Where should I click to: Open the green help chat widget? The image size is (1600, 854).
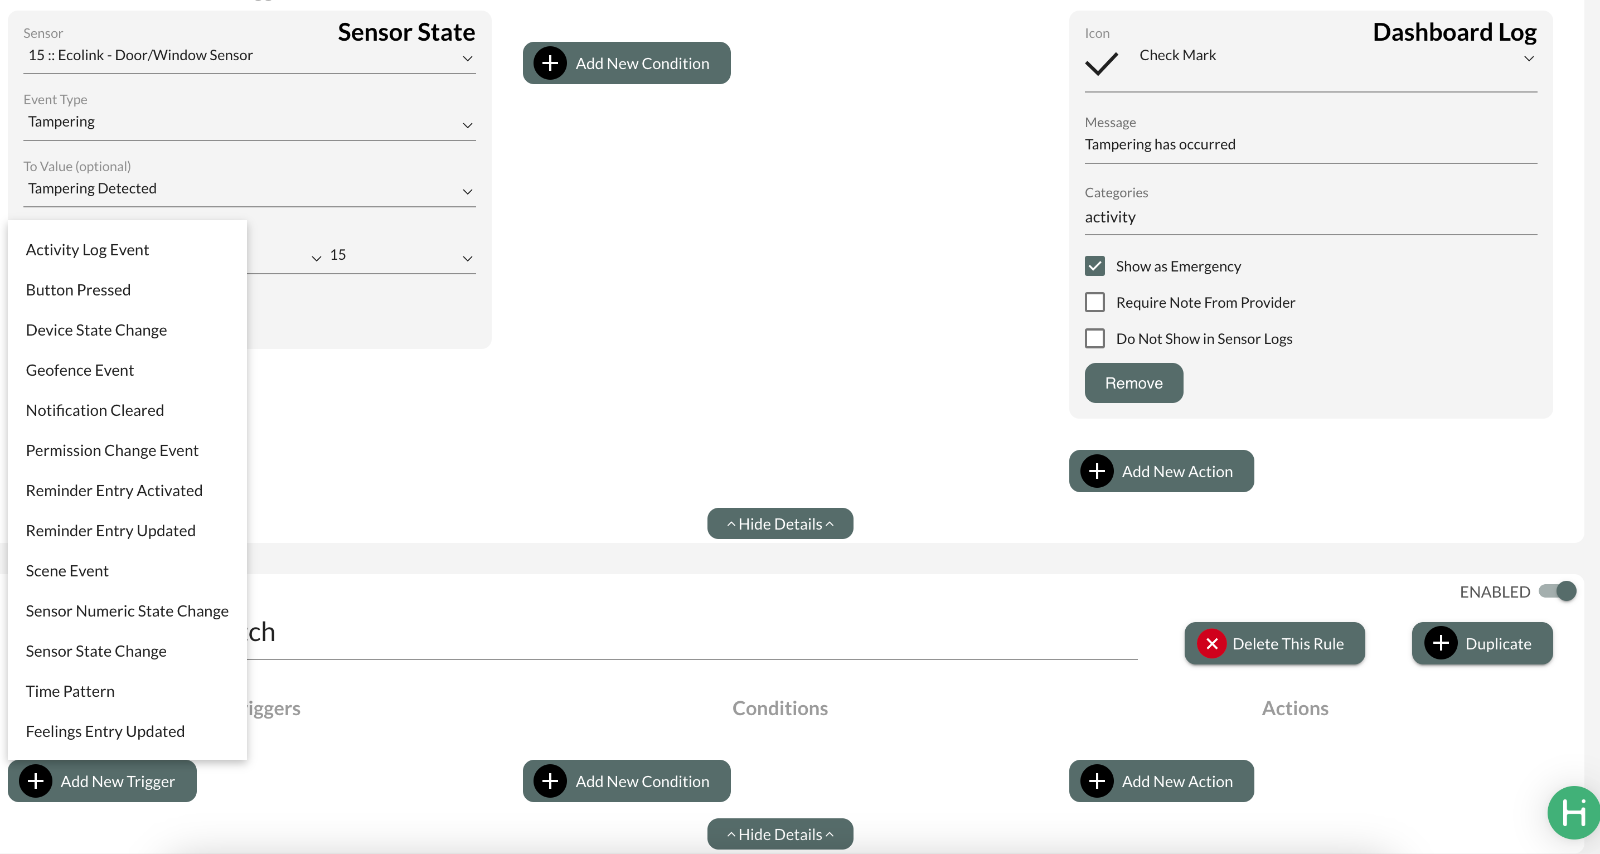[x=1573, y=812]
